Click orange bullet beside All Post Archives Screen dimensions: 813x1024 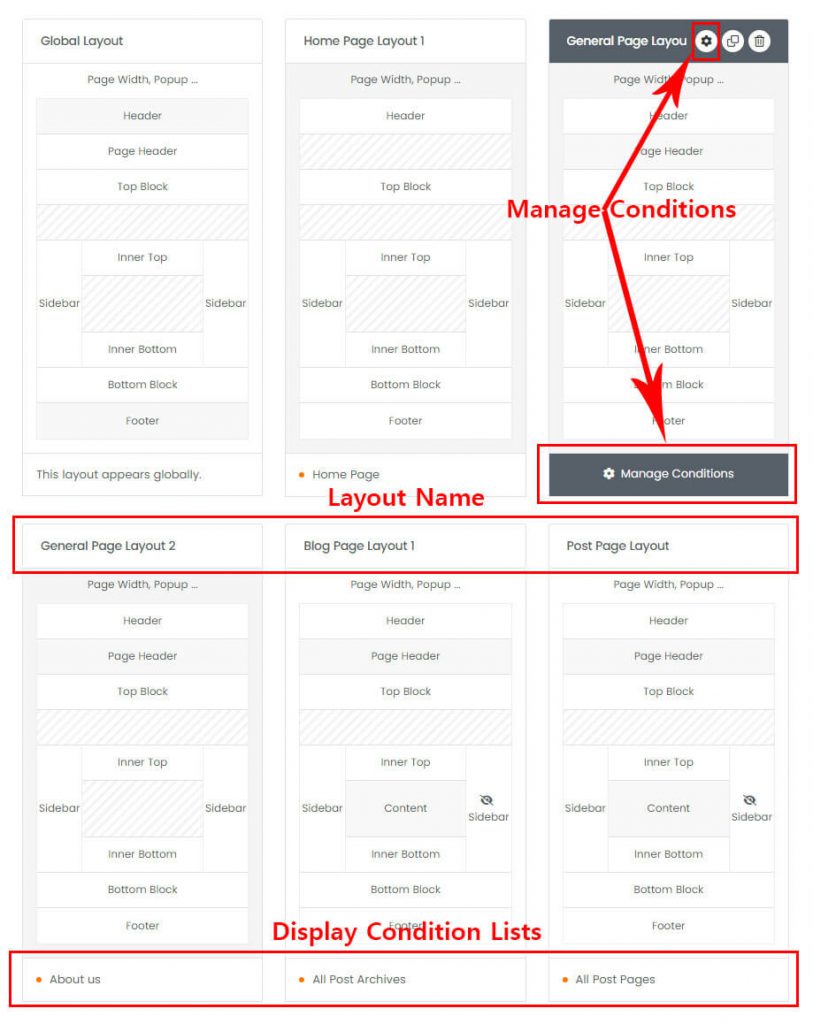coord(303,980)
